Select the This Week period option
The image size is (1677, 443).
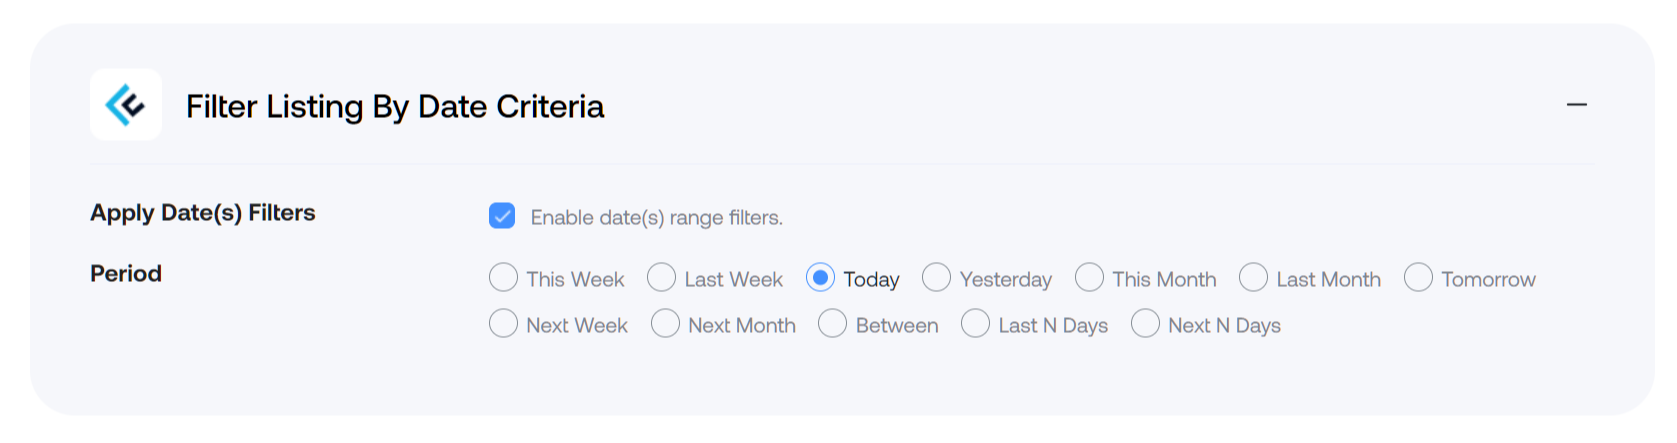tap(503, 277)
